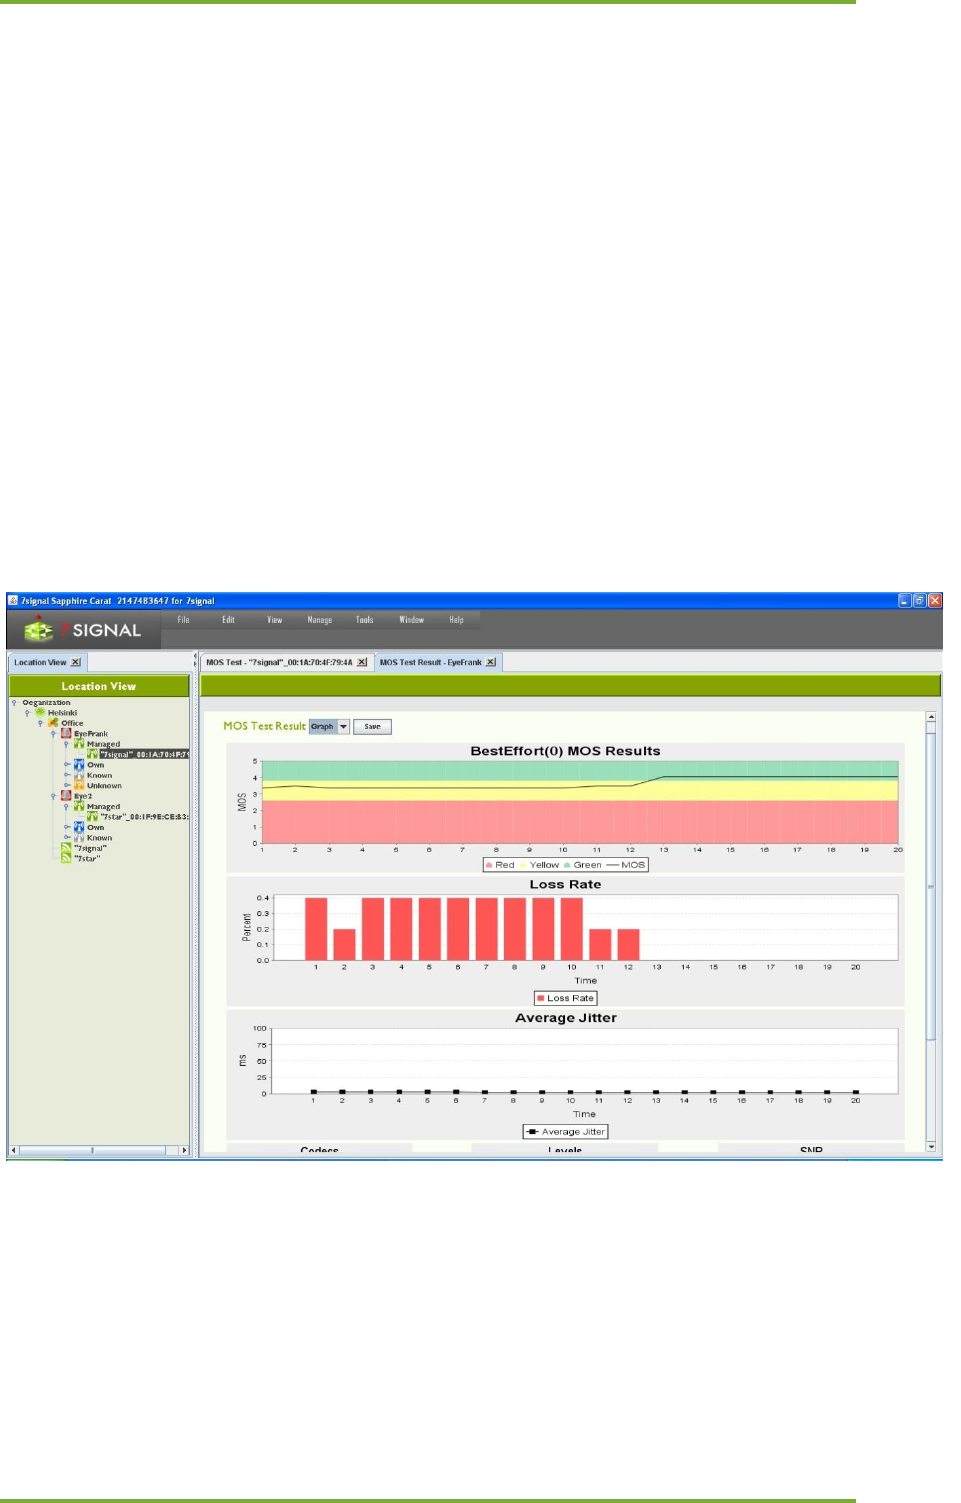Click the Location View horizontal scrollbar thumb
Screen dimensions: 961x1503
(93, 1150)
